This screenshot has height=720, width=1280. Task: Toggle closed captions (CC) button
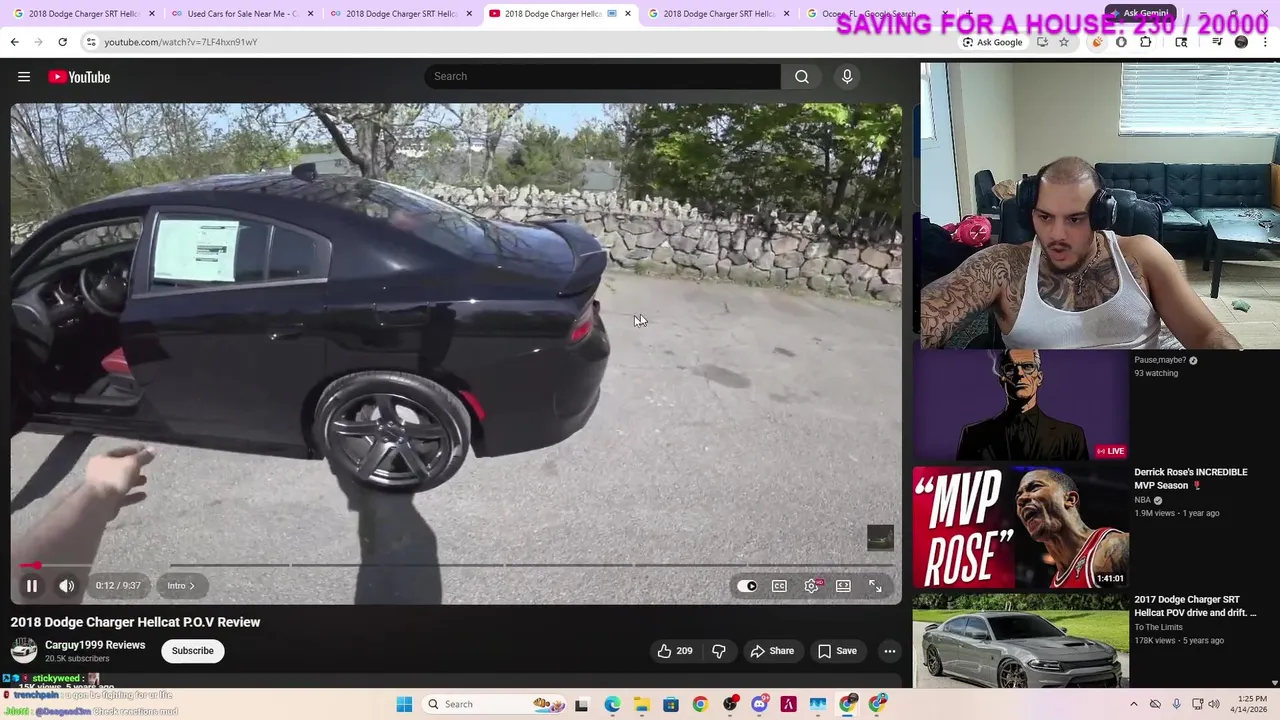coord(779,586)
